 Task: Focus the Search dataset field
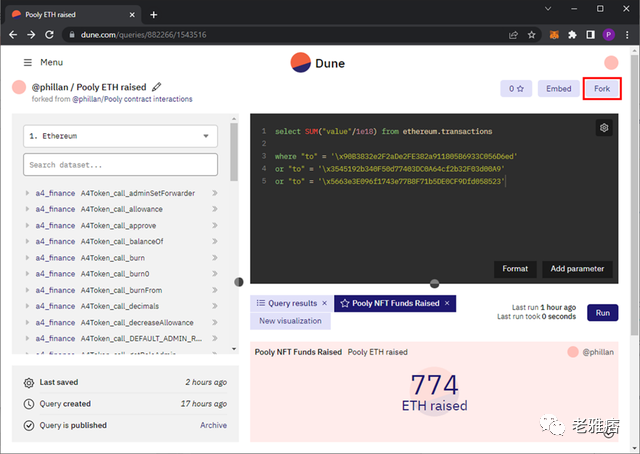[120, 165]
